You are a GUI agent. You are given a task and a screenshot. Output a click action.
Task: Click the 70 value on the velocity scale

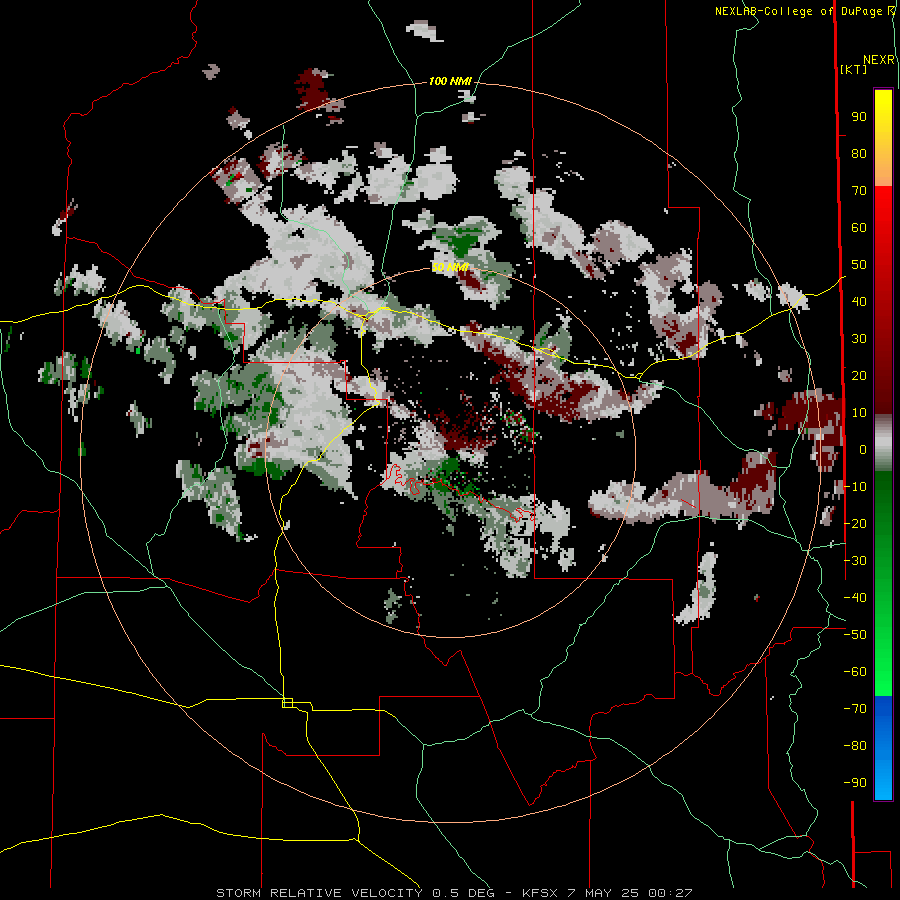click(x=859, y=191)
